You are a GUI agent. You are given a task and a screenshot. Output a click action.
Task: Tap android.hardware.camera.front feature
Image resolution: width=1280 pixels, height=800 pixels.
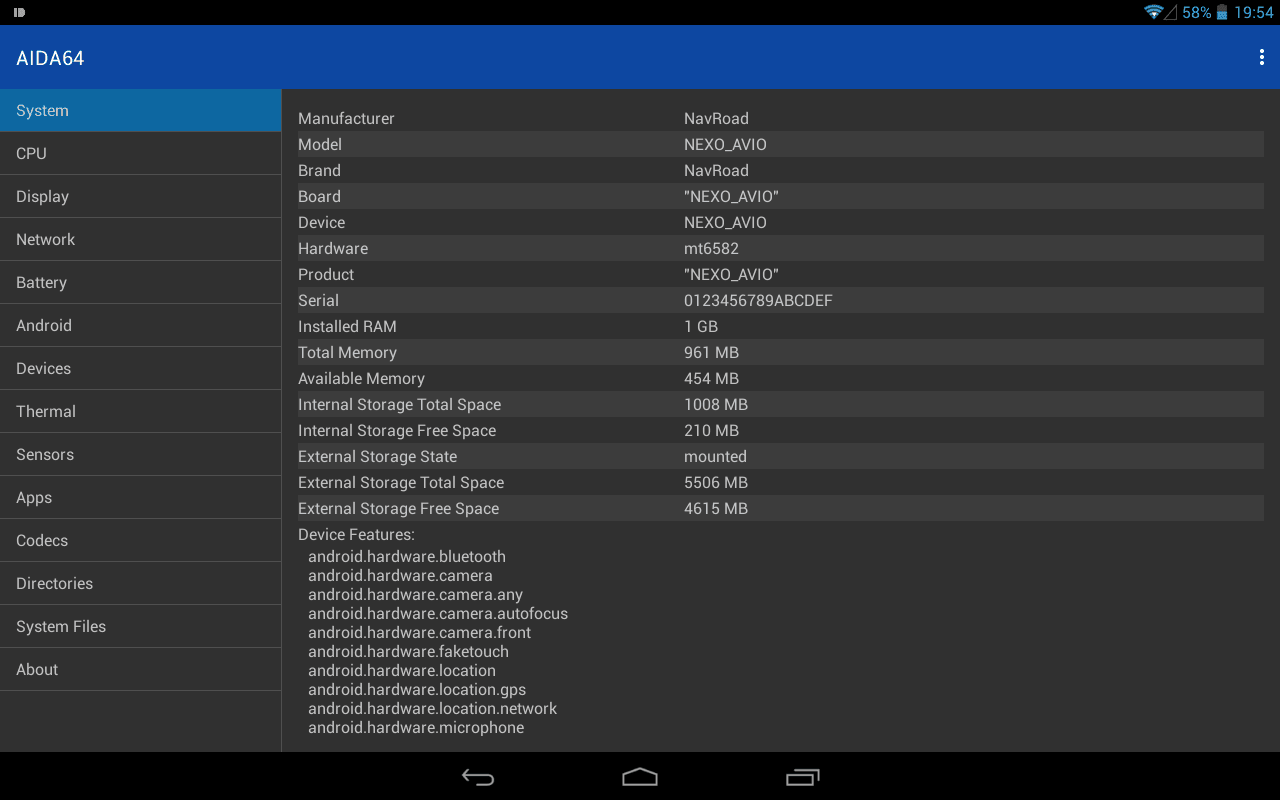click(419, 632)
